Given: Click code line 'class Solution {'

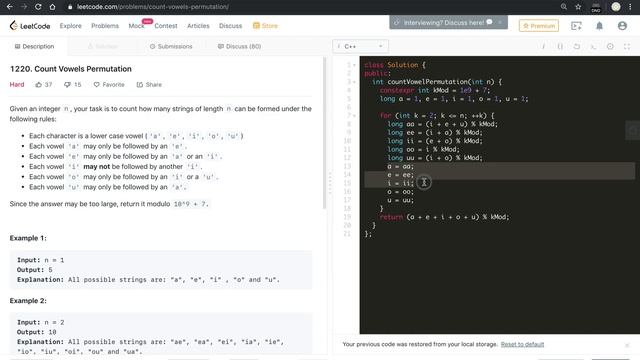Looking at the screenshot, I should pyautogui.click(x=395, y=65).
